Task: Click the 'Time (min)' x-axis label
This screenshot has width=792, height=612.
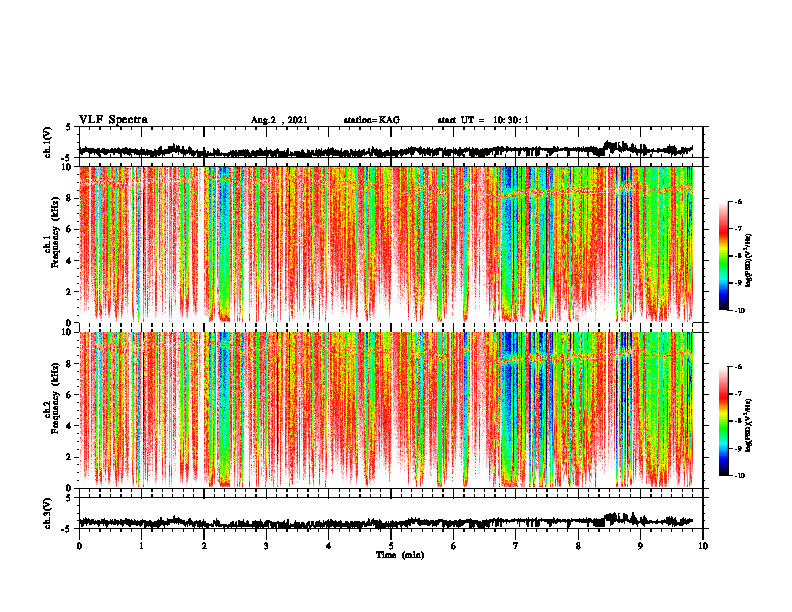Action: click(400, 555)
